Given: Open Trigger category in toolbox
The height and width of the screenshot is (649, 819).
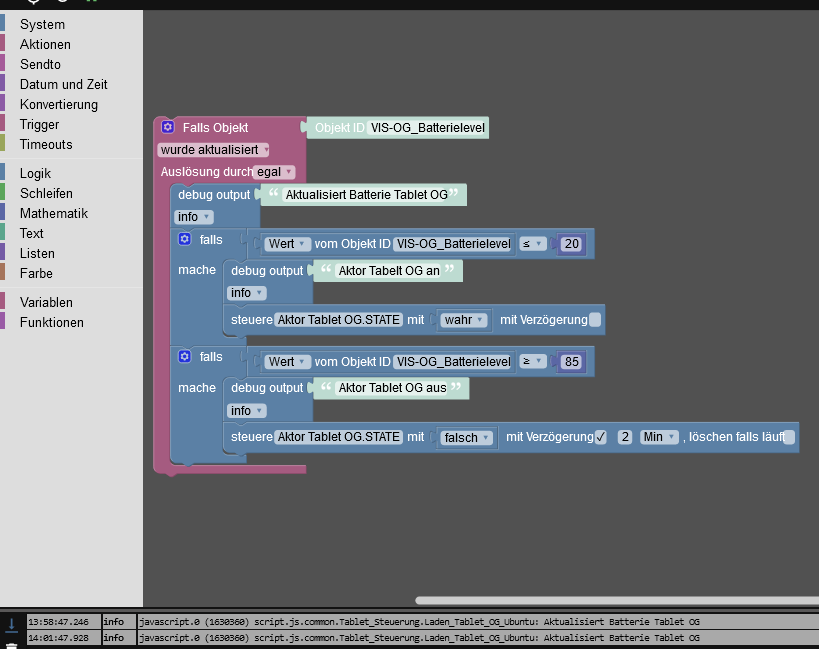Looking at the screenshot, I should 39,124.
